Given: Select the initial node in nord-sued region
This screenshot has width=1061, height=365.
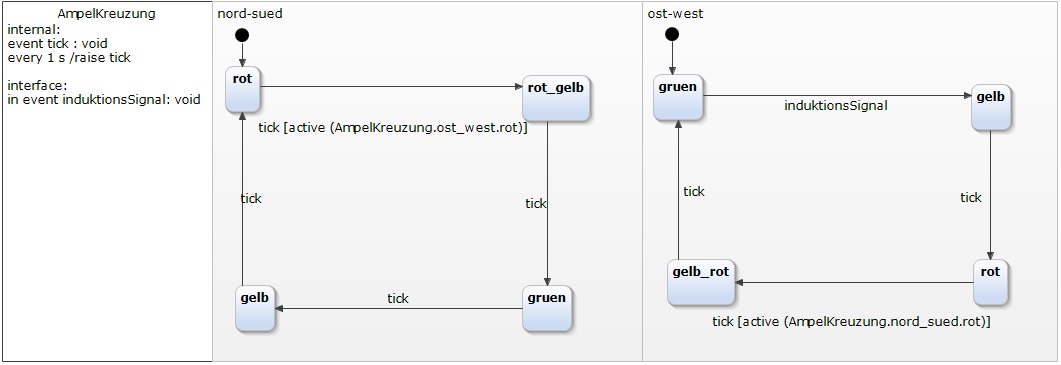Looking at the screenshot, I should tap(242, 35).
